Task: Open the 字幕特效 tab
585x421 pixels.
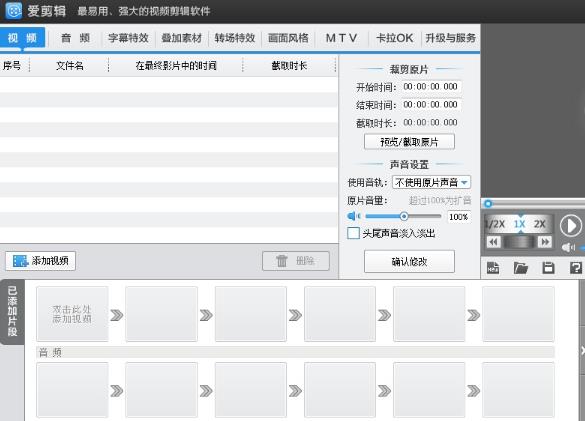Action: [128, 38]
